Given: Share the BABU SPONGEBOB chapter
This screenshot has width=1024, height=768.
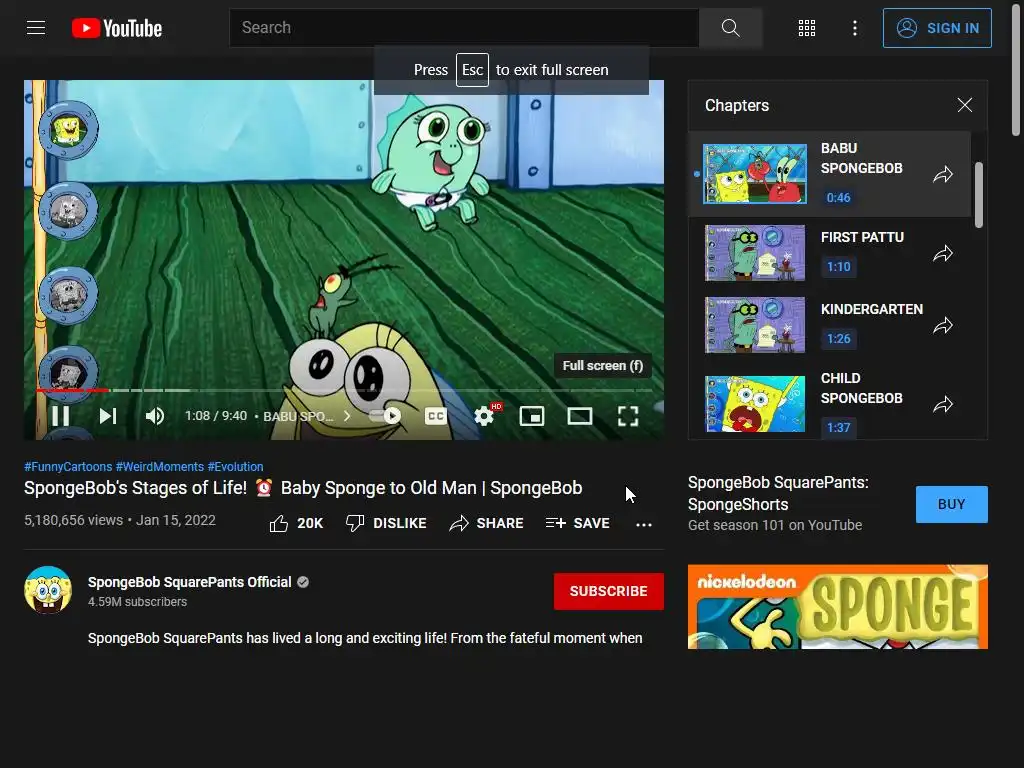Looking at the screenshot, I should pyautogui.click(x=943, y=174).
